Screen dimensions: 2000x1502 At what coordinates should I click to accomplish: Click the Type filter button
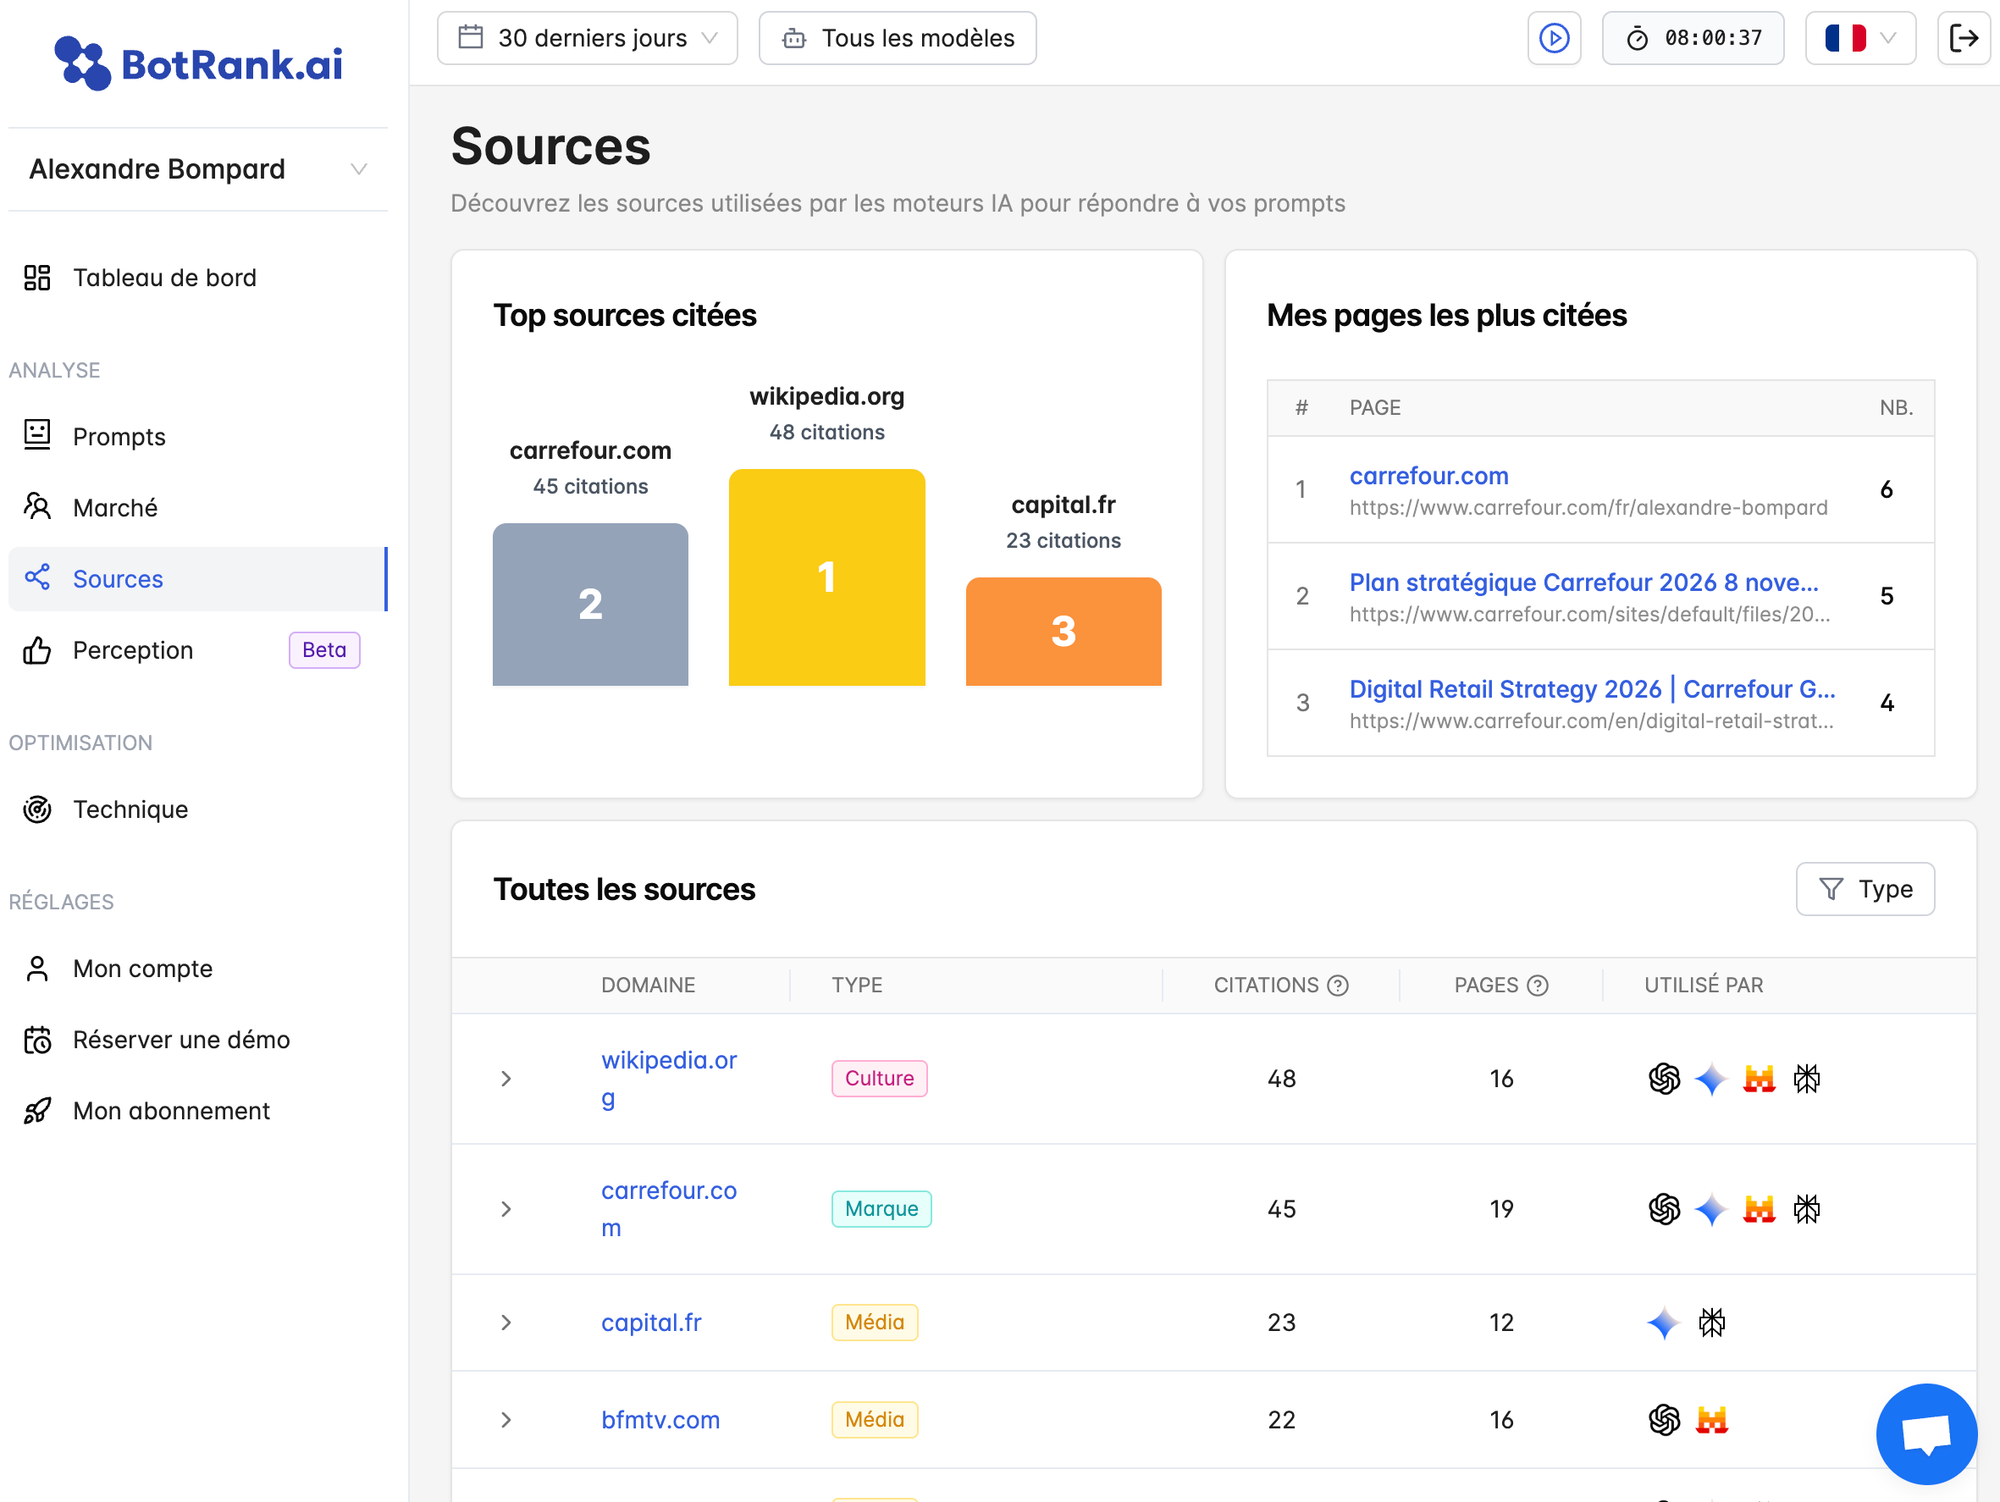point(1864,889)
